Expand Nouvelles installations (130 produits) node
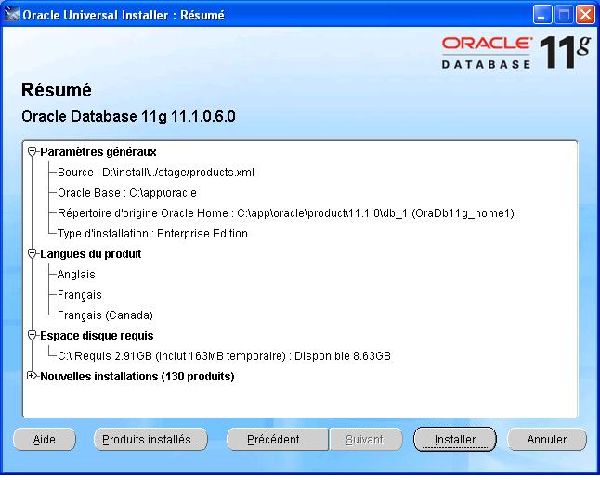Viewport: 600px width, 480px height. 32,376
